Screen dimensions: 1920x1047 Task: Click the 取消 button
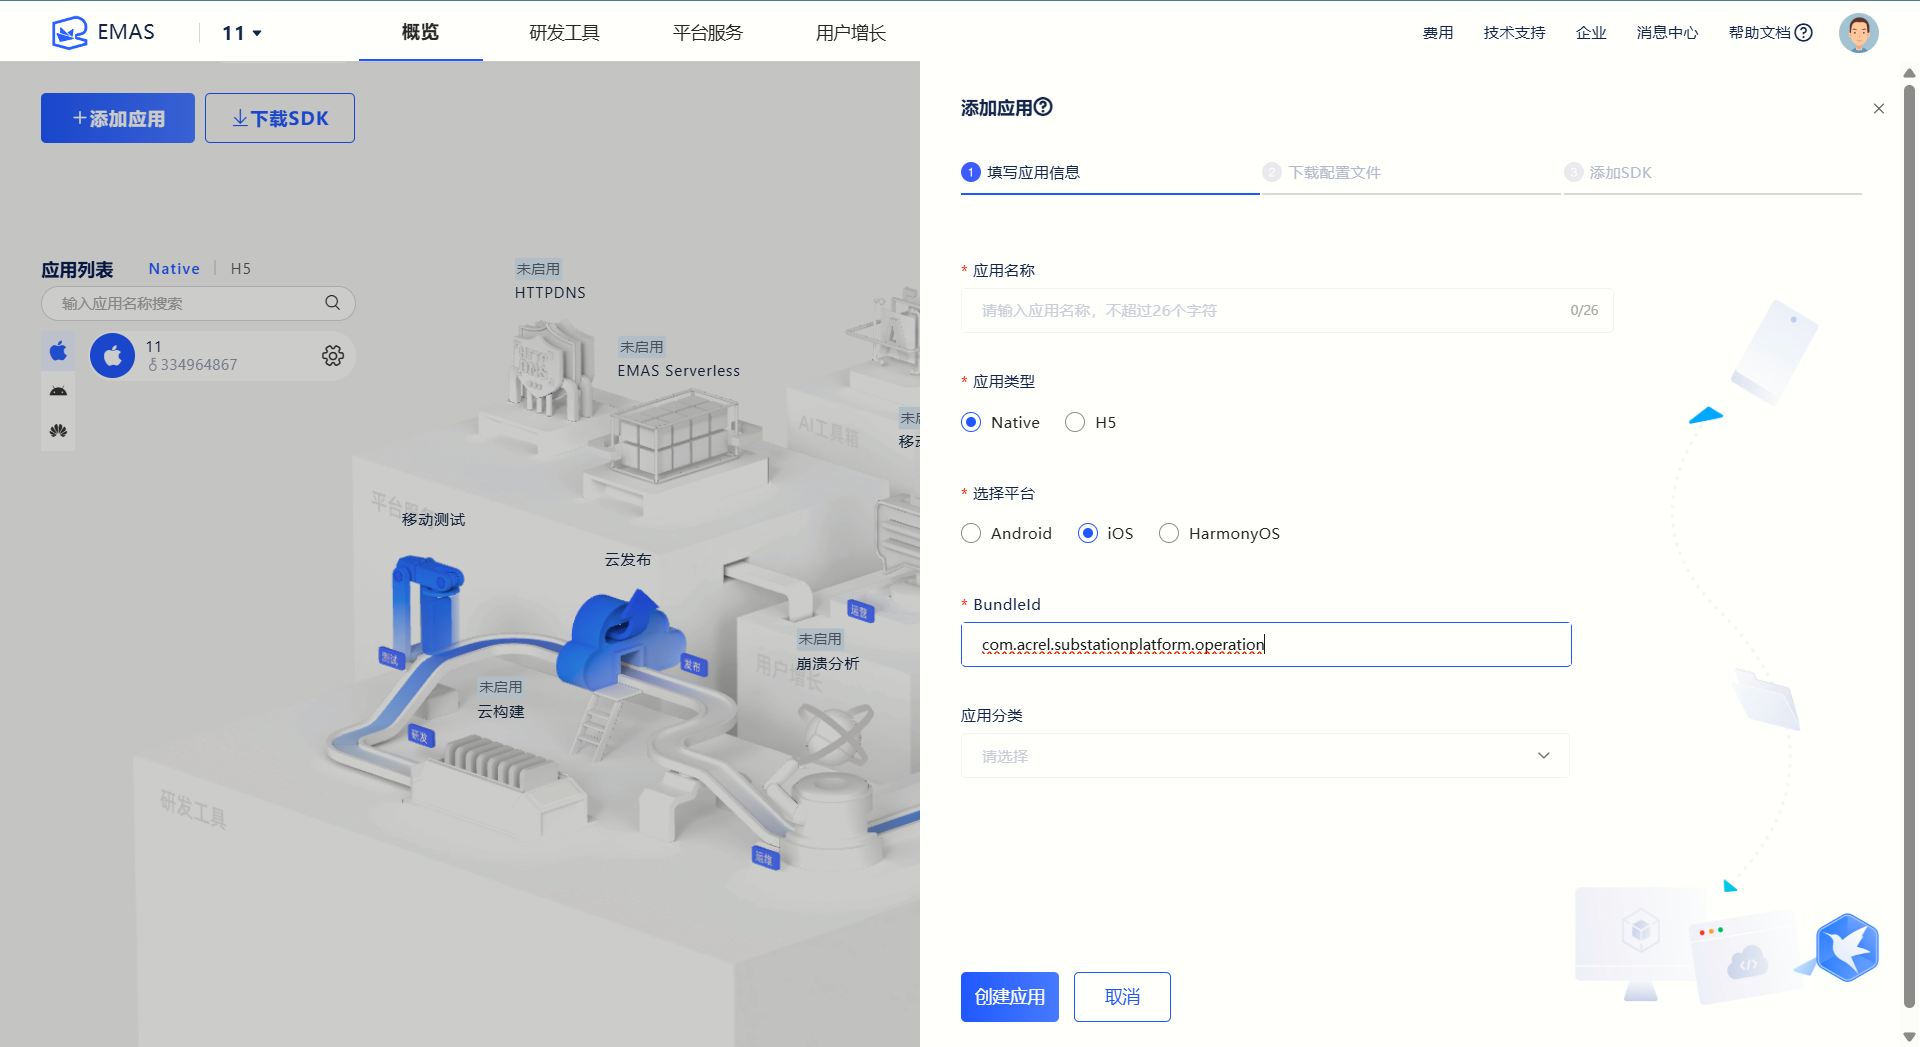tap(1122, 997)
